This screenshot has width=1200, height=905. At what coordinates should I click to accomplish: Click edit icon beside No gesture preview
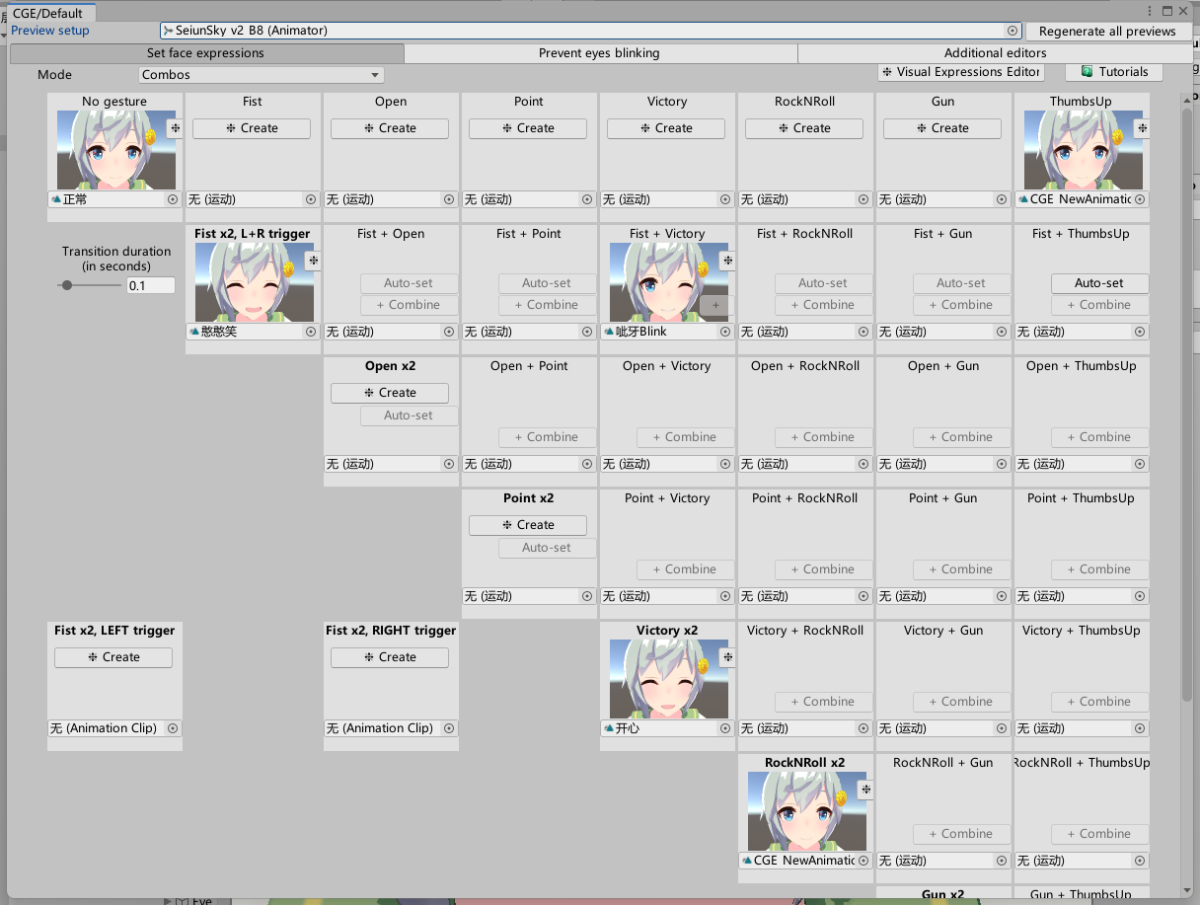point(174,128)
